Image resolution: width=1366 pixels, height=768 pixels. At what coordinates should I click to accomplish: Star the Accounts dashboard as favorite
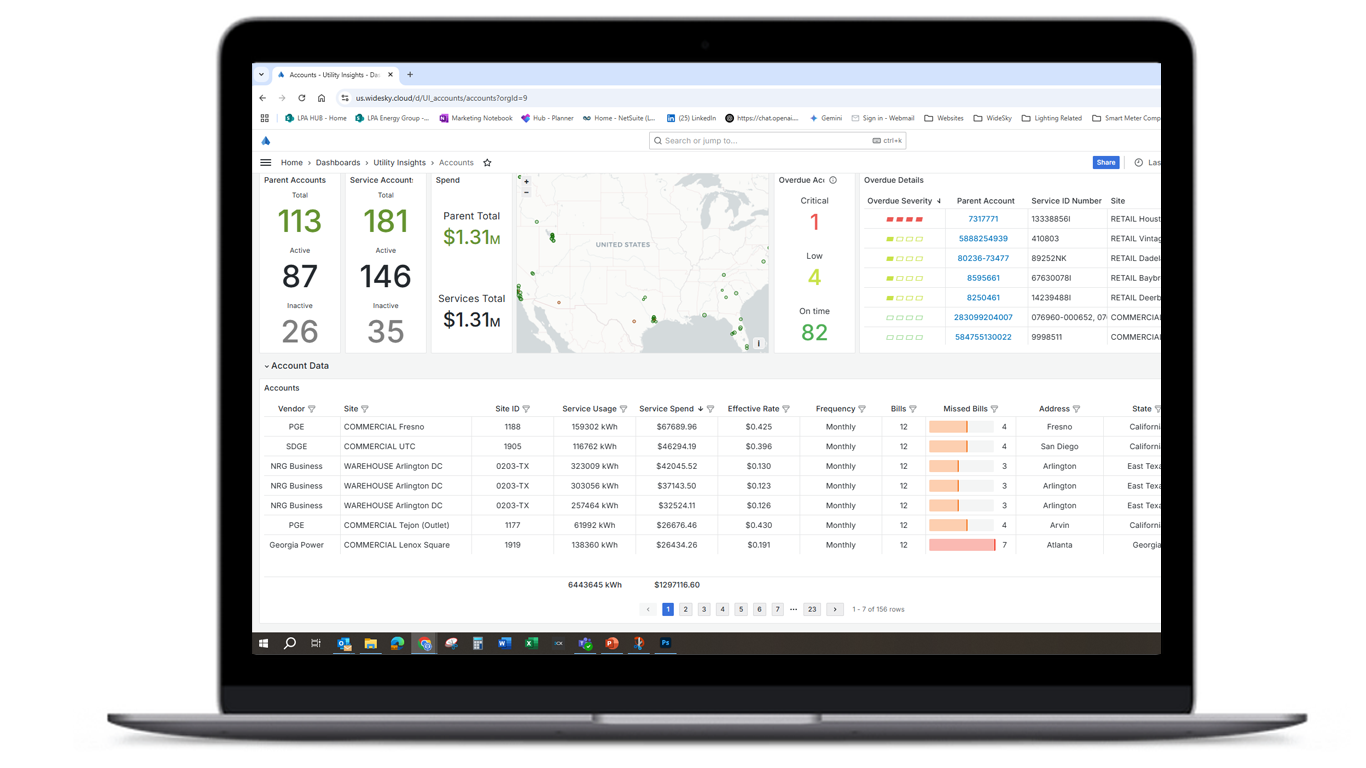[x=487, y=163]
